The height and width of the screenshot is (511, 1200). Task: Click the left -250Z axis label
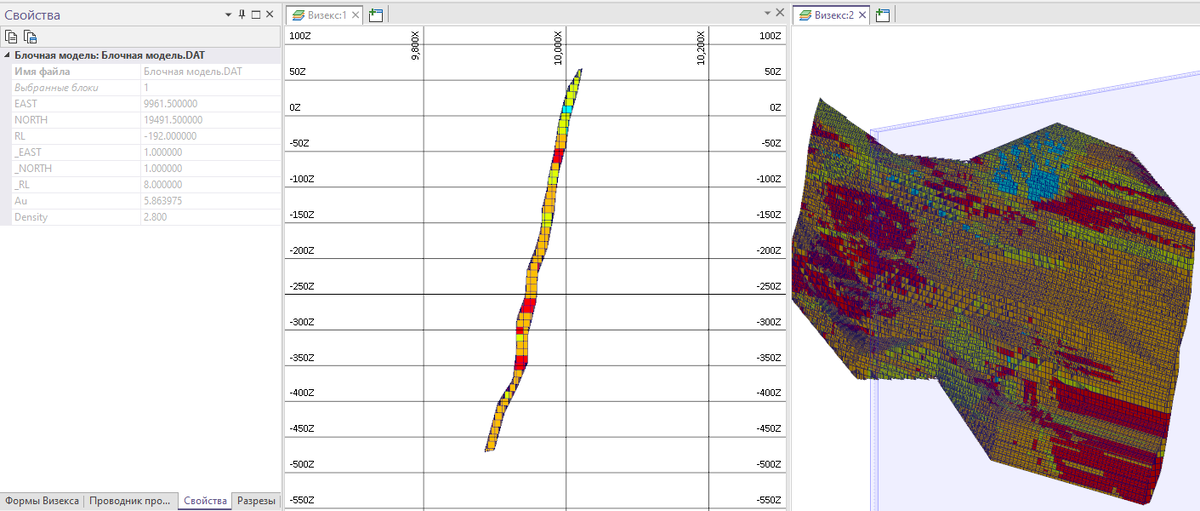point(301,286)
